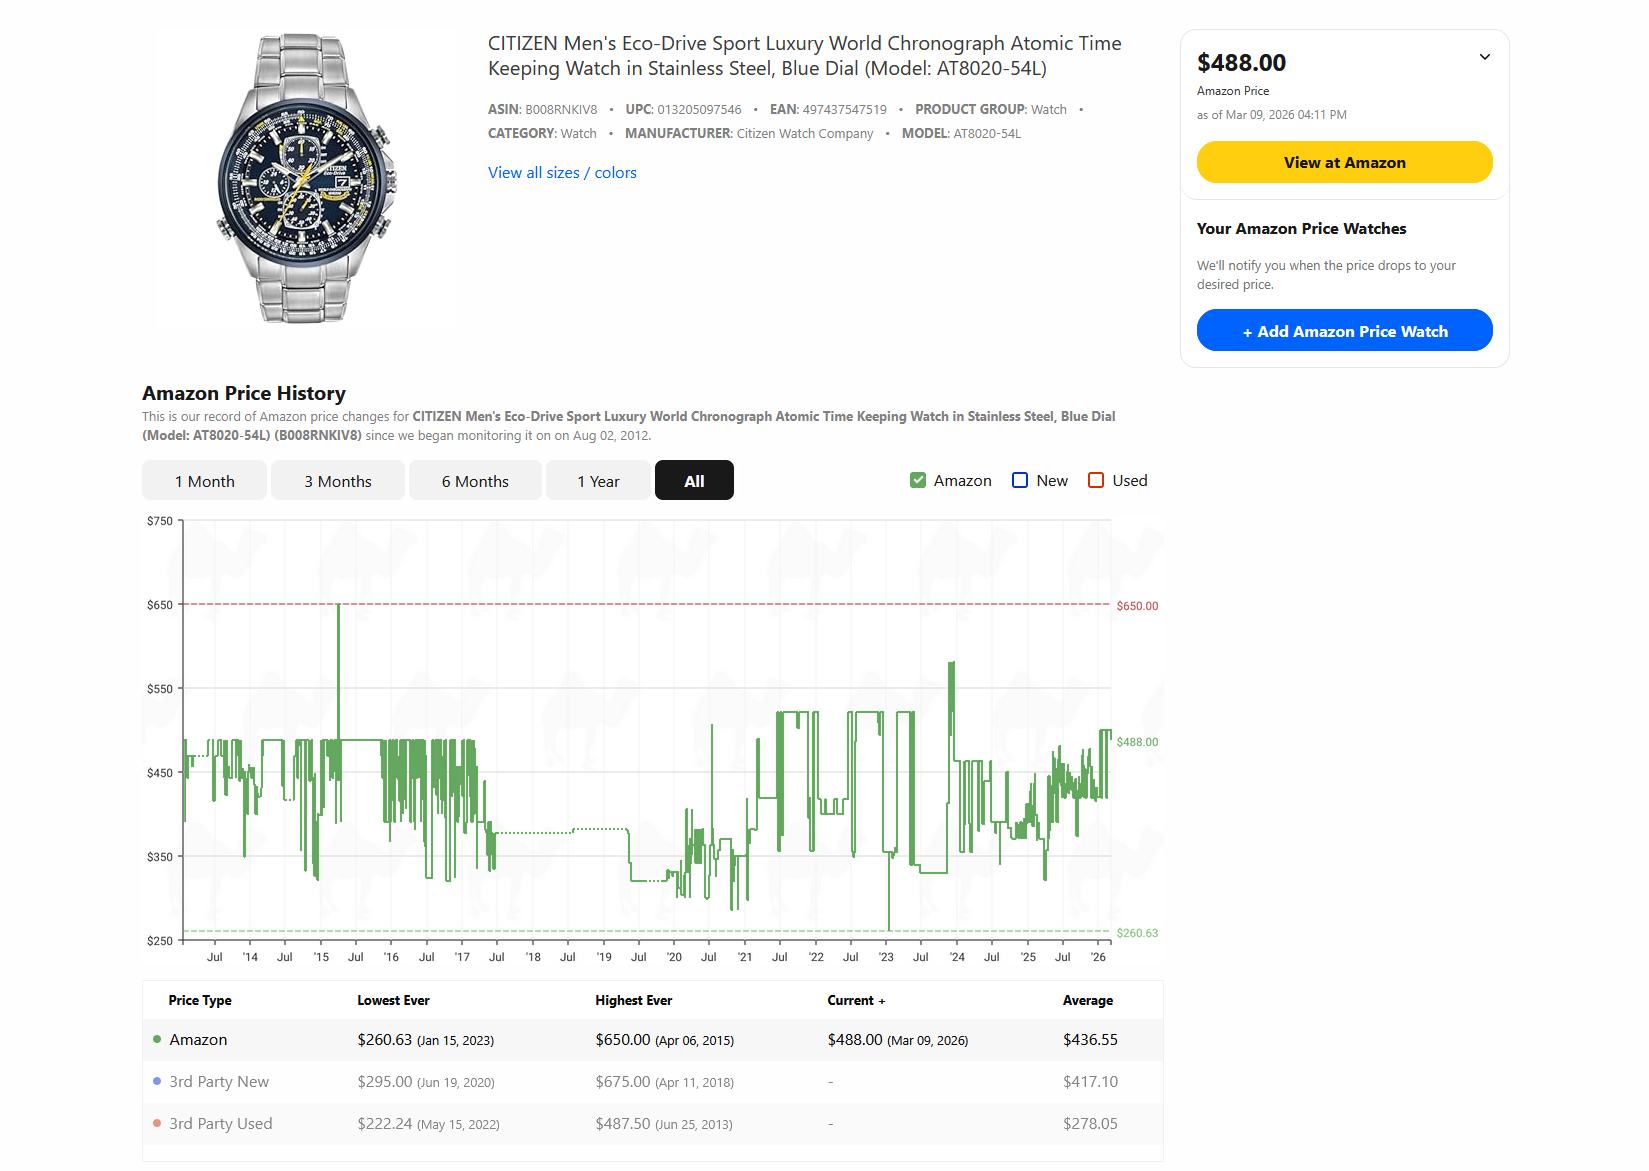
Task: Click Add Amazon Price Watch button
Action: [x=1344, y=331]
